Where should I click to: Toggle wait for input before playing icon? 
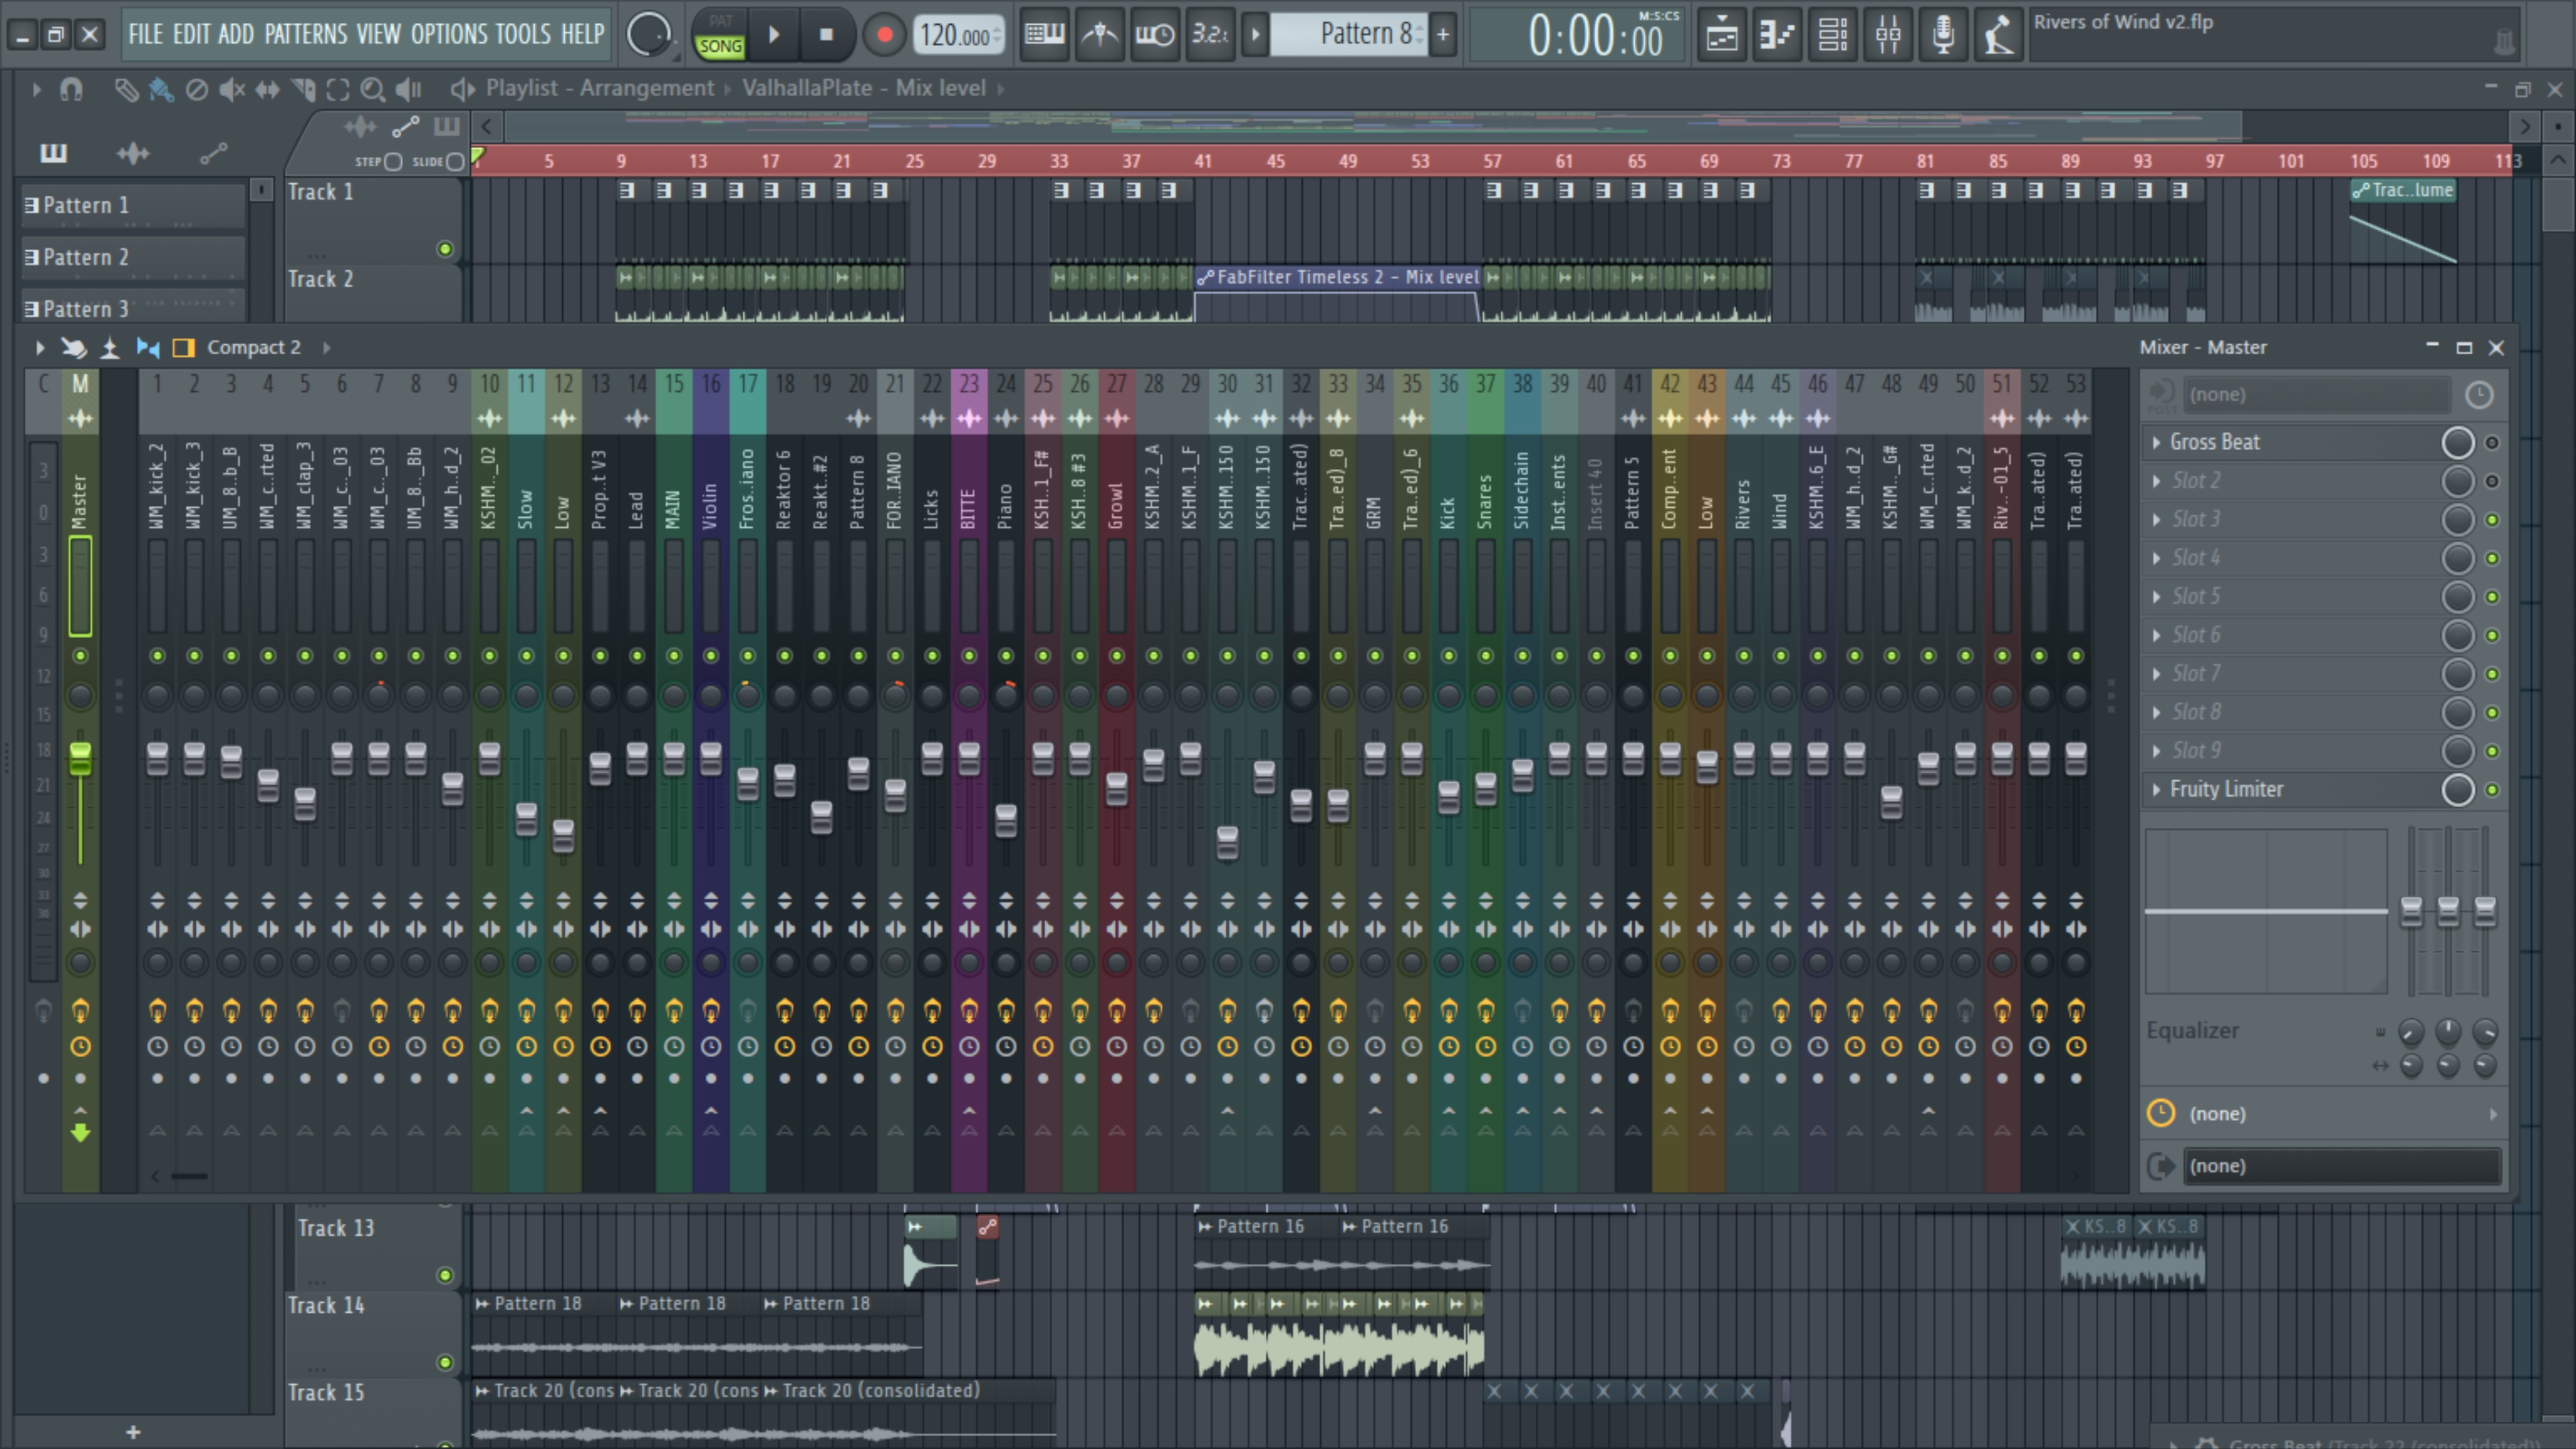point(1155,35)
